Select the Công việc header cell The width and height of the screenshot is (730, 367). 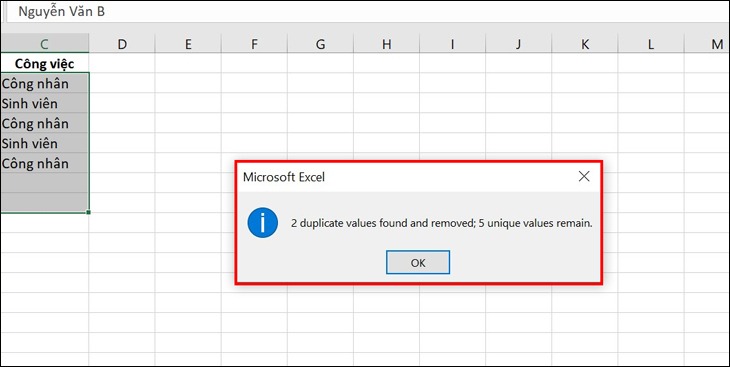coord(44,63)
